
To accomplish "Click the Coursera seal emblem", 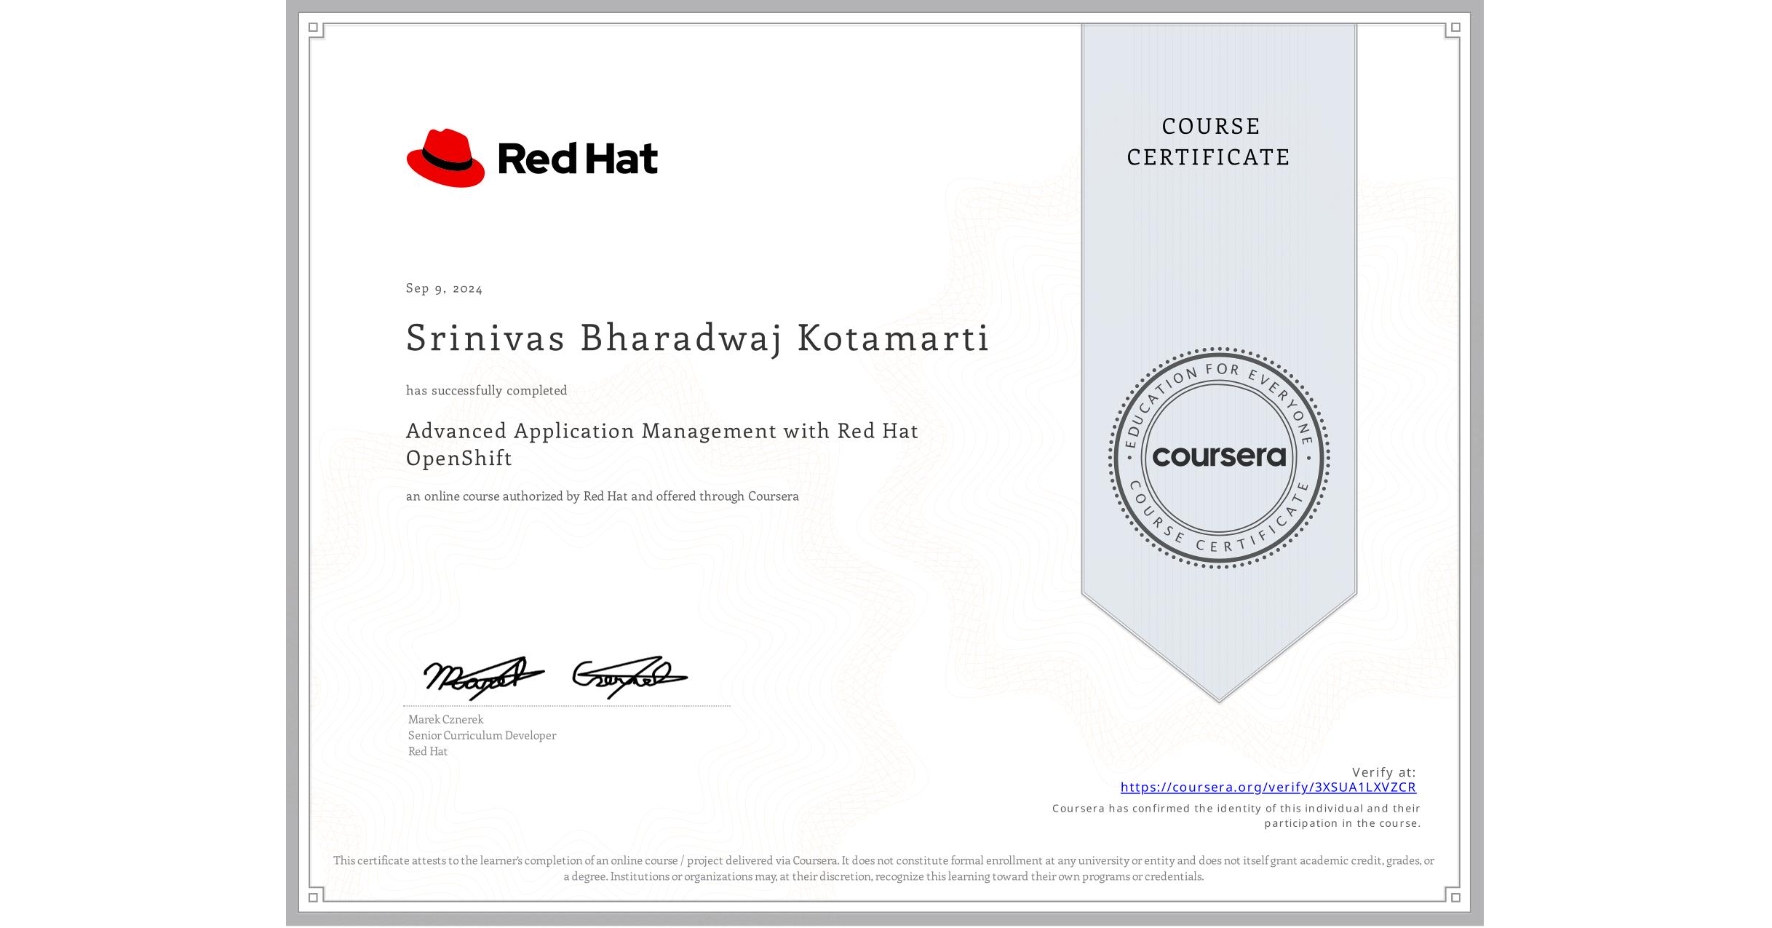I will click(1218, 458).
